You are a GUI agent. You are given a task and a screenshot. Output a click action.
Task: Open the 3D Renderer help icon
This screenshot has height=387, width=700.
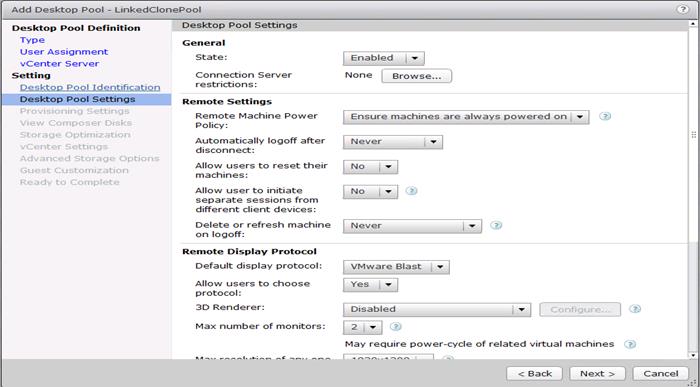[x=635, y=309]
